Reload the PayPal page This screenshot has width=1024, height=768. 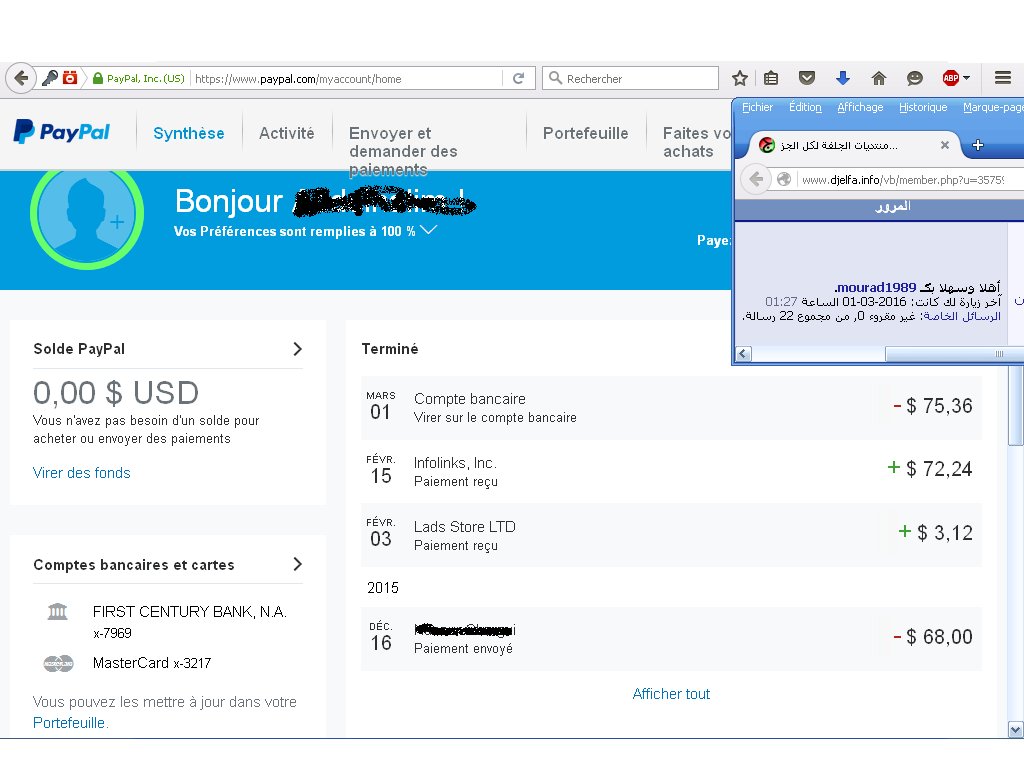[519, 78]
